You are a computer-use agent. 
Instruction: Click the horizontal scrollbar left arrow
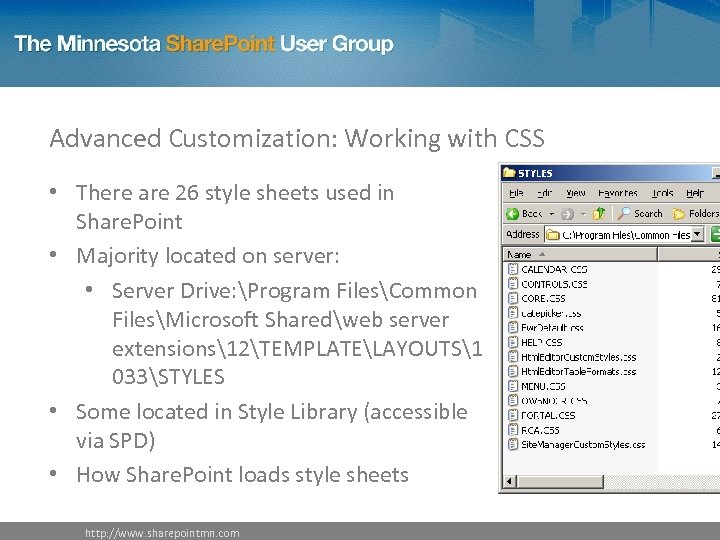tap(509, 481)
